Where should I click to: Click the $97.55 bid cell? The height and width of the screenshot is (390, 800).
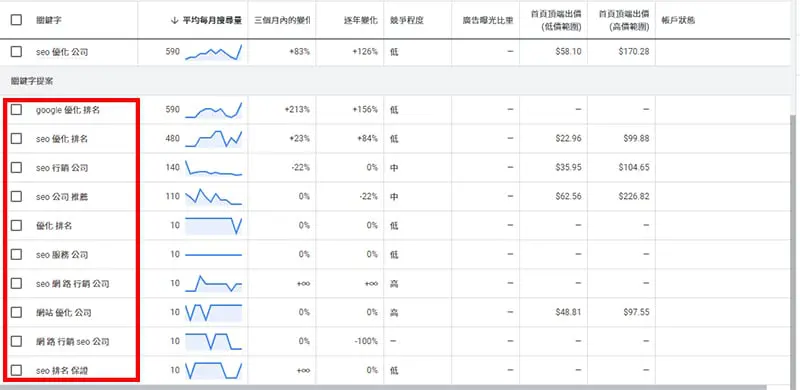[x=636, y=312]
